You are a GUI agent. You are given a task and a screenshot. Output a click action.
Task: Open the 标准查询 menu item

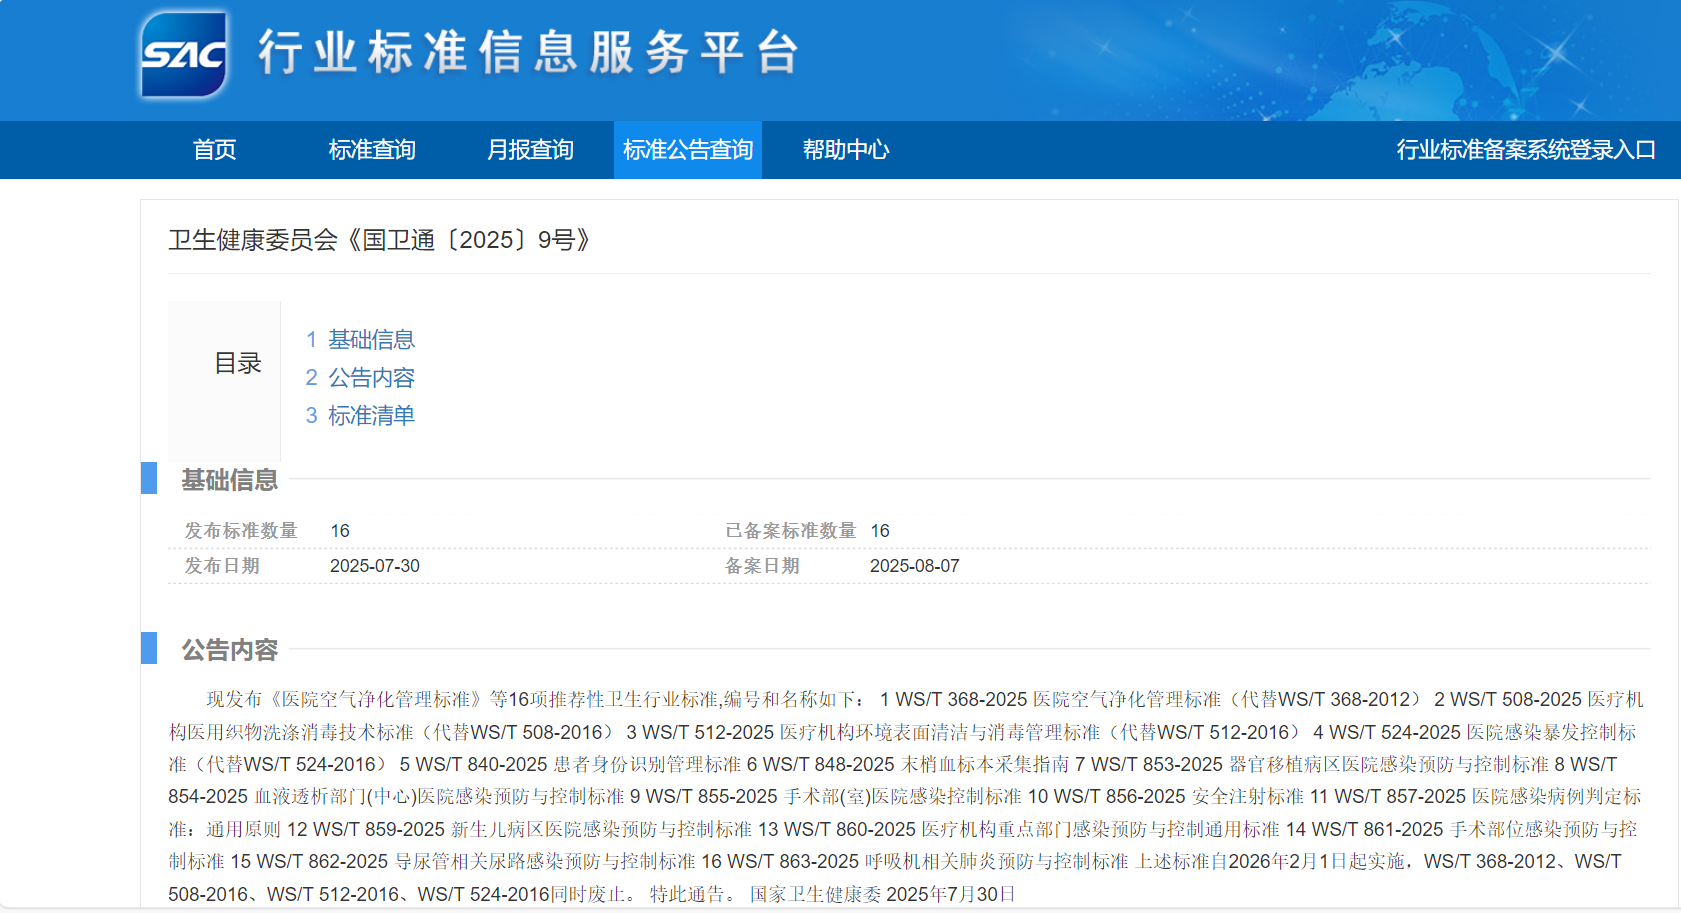372,150
